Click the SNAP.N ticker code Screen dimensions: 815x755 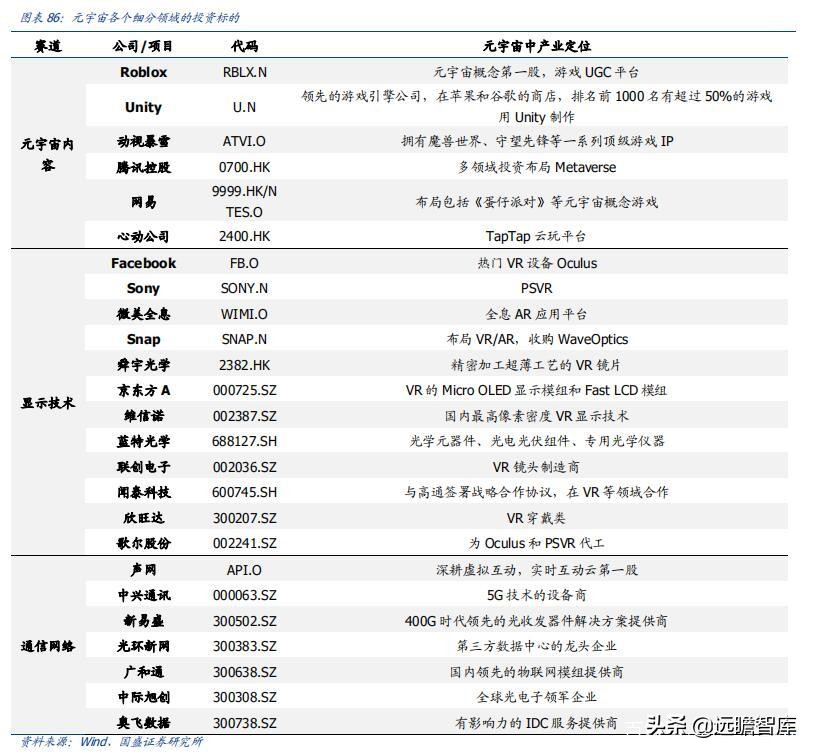coord(244,339)
